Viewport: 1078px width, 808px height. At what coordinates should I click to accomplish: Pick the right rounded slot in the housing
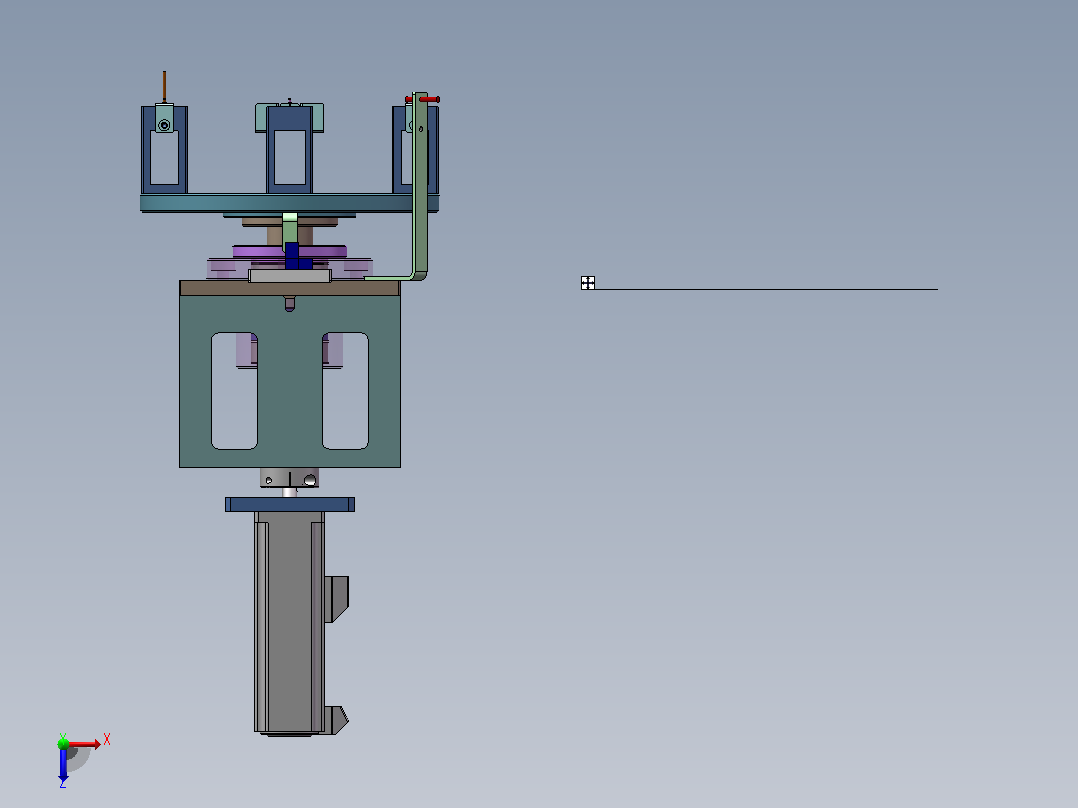tap(345, 391)
